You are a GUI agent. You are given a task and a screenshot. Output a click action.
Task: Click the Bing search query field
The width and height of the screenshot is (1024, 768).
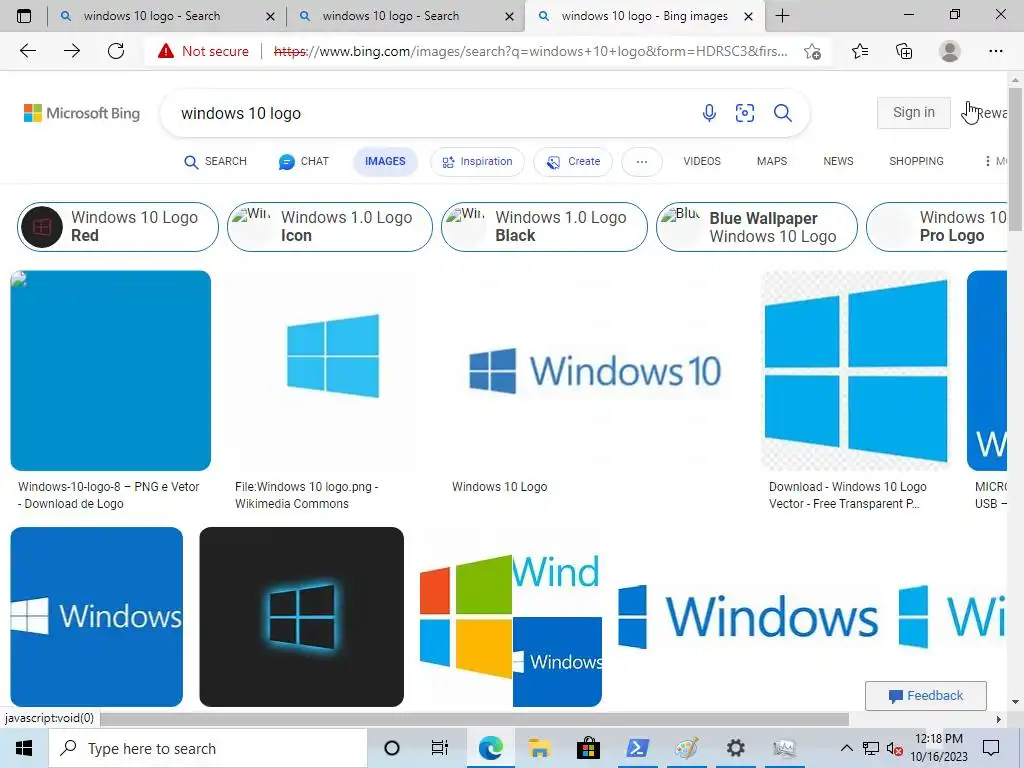(x=431, y=113)
